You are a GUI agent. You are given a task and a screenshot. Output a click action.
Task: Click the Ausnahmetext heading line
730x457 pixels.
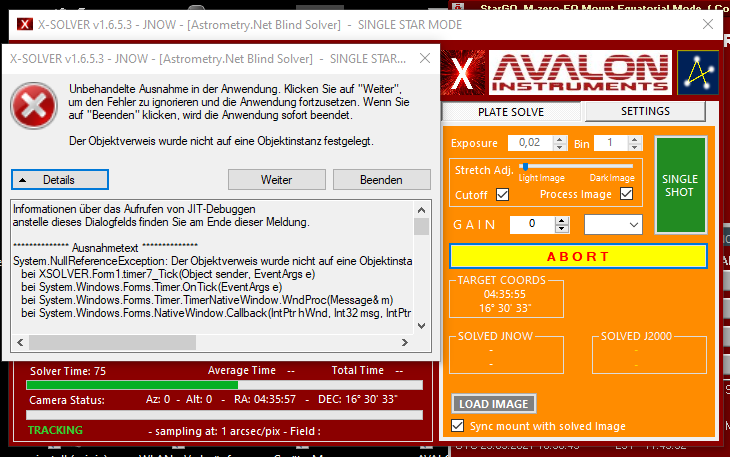[x=105, y=248]
